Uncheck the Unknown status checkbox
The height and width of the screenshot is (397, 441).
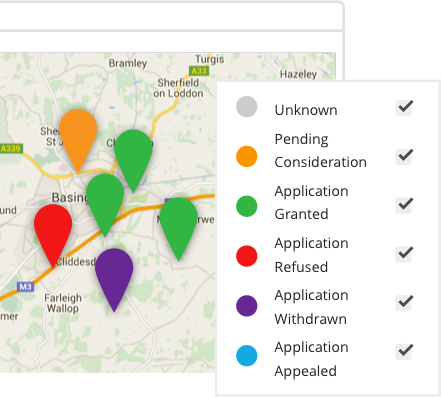pos(404,107)
